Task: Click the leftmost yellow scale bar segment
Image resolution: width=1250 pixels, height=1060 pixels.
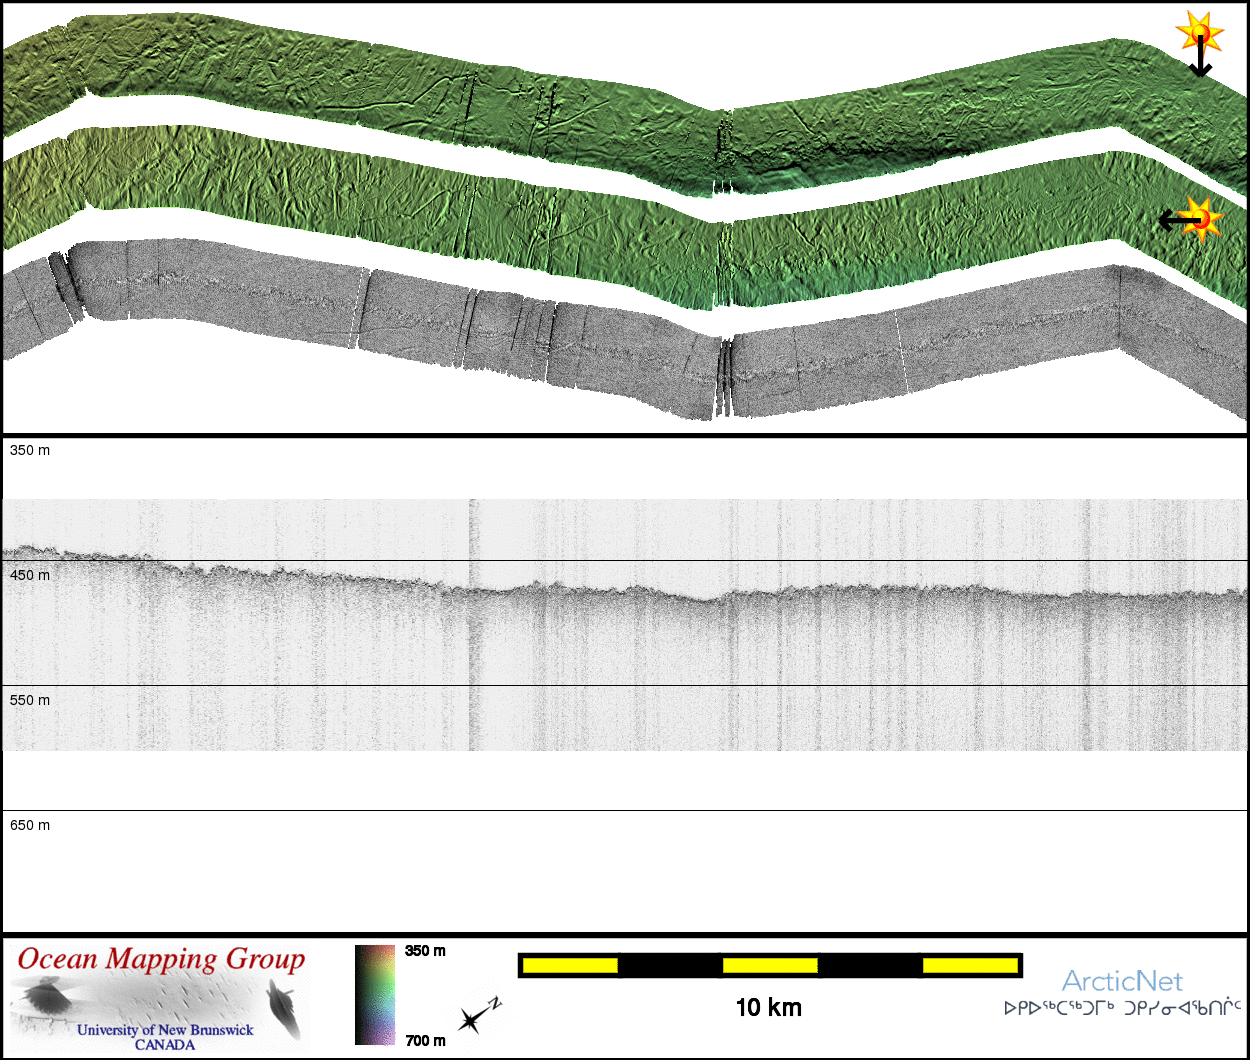Action: [570, 965]
